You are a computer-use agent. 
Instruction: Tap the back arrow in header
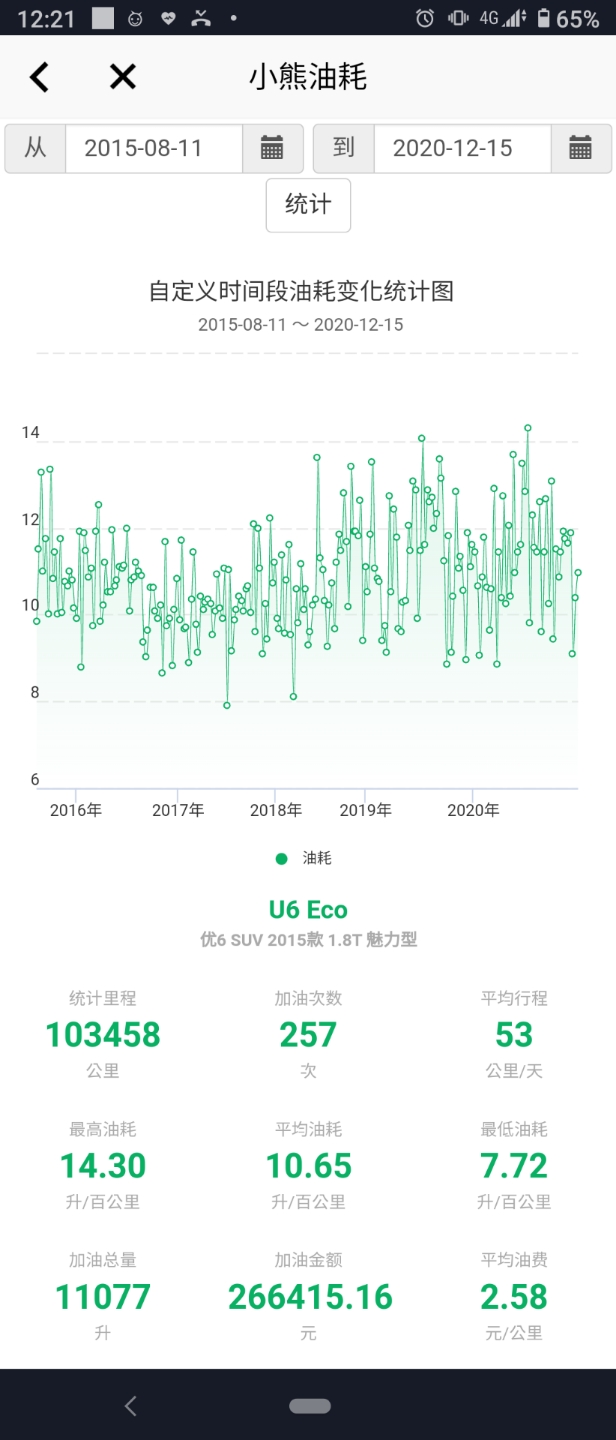(x=39, y=77)
